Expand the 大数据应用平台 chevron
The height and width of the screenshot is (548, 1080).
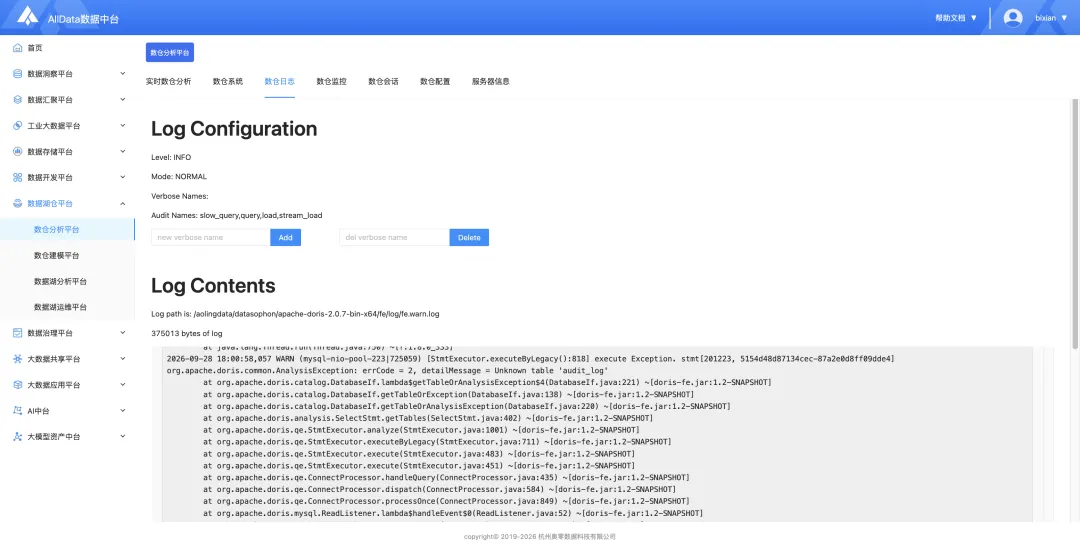click(123, 385)
